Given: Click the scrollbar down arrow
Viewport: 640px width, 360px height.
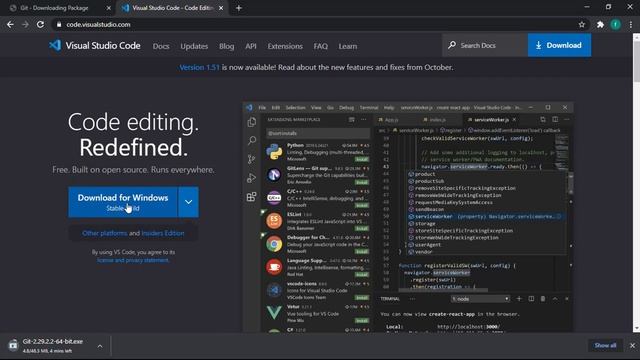Looking at the screenshot, I should 636,328.
